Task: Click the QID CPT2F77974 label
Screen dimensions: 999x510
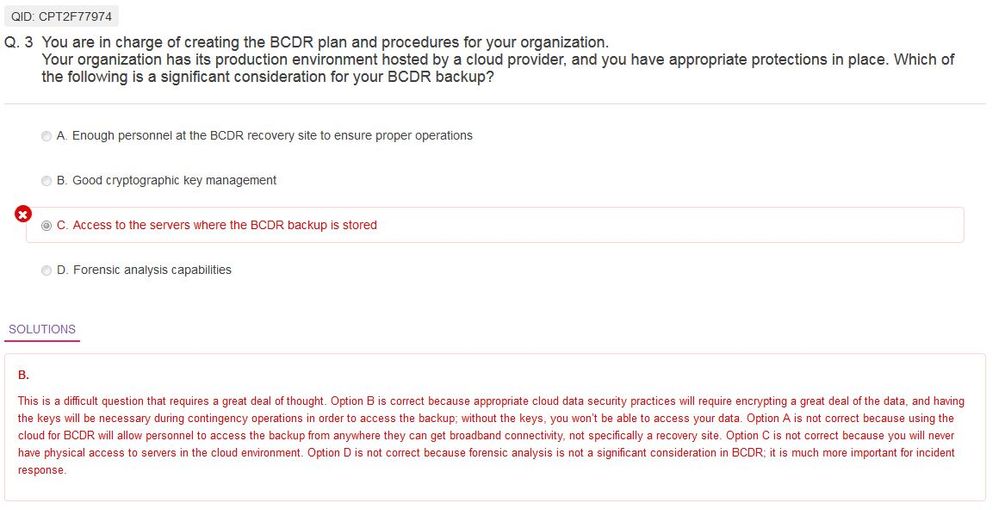Action: tap(61, 16)
